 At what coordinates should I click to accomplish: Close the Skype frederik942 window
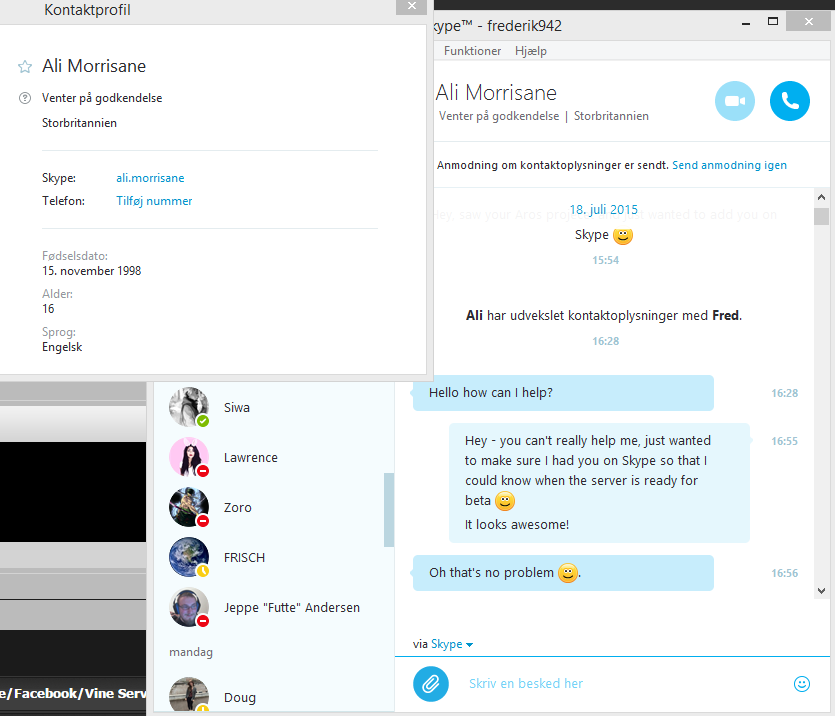click(808, 22)
